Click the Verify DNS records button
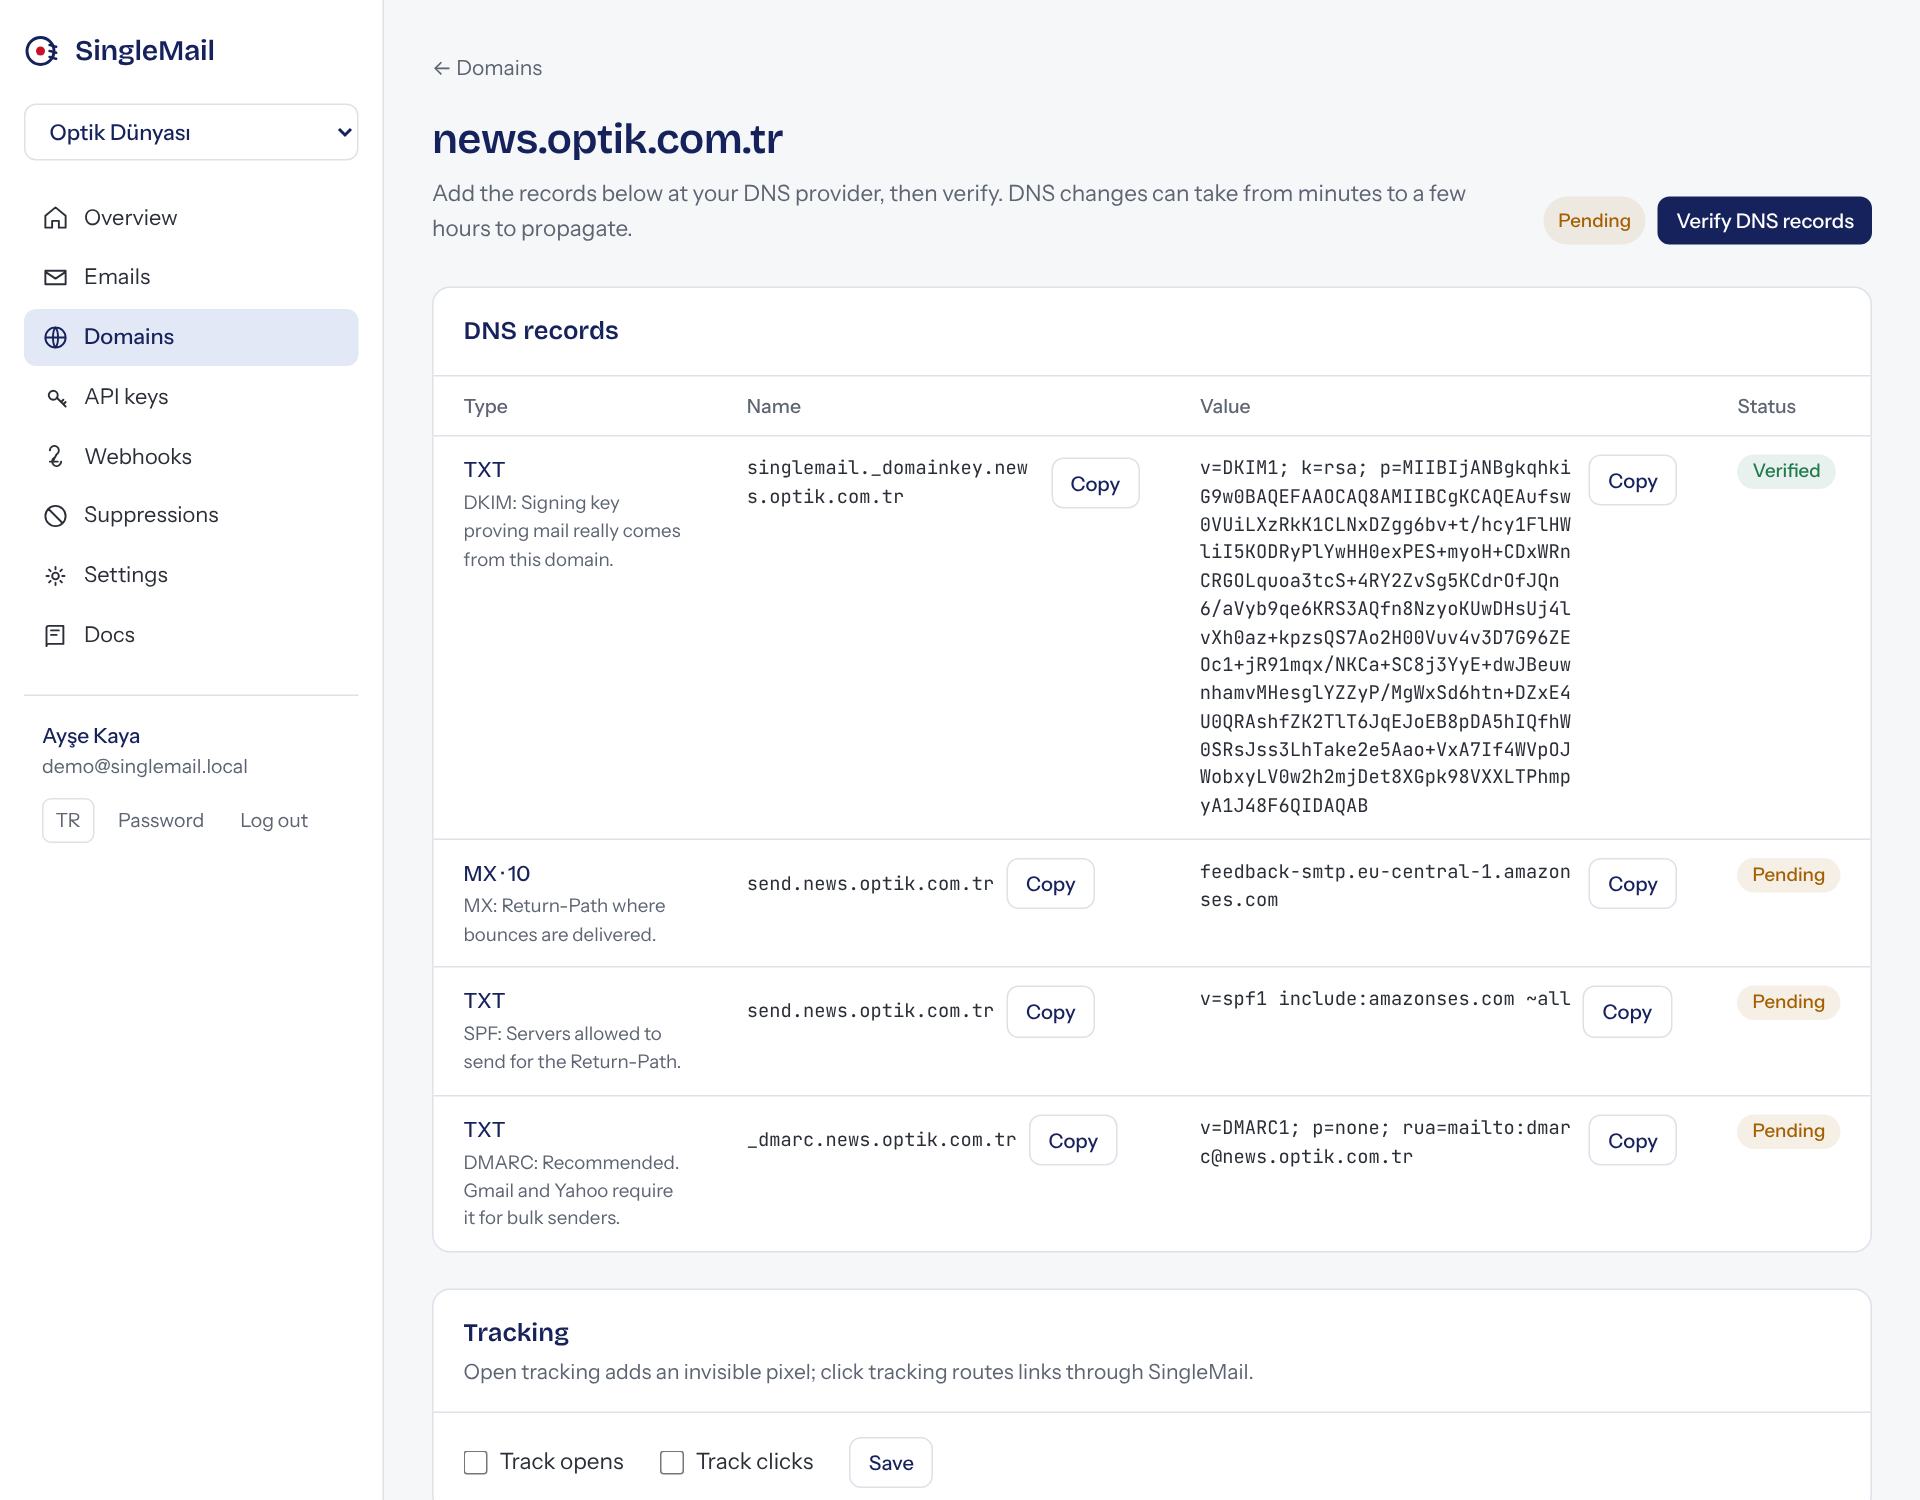Screen dimensions: 1920x1500 pos(1764,220)
